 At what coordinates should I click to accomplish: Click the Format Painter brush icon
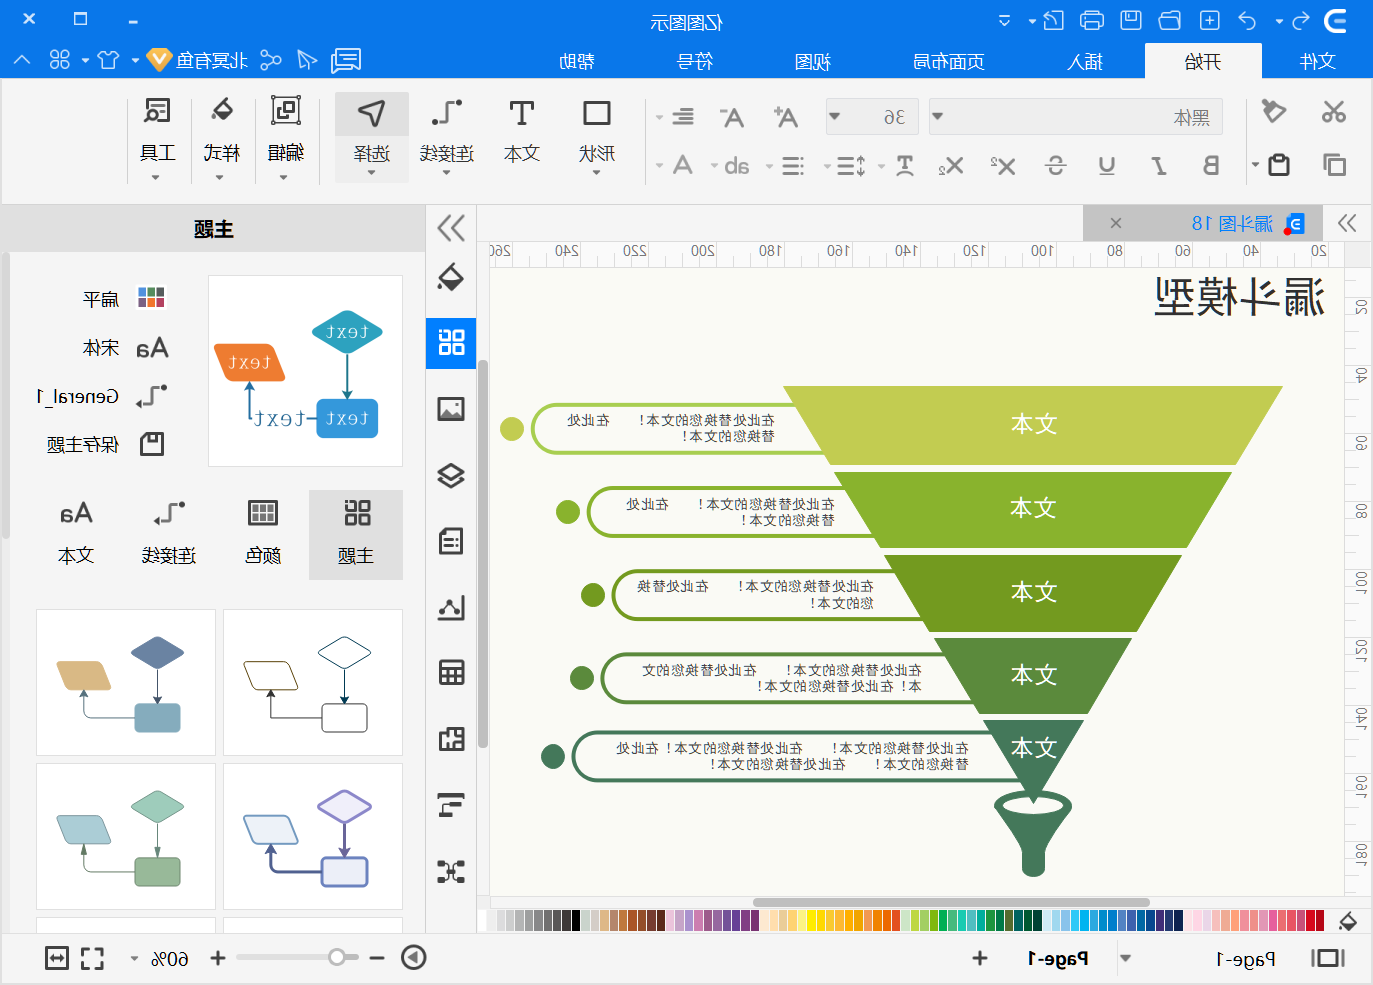[x=1273, y=111]
